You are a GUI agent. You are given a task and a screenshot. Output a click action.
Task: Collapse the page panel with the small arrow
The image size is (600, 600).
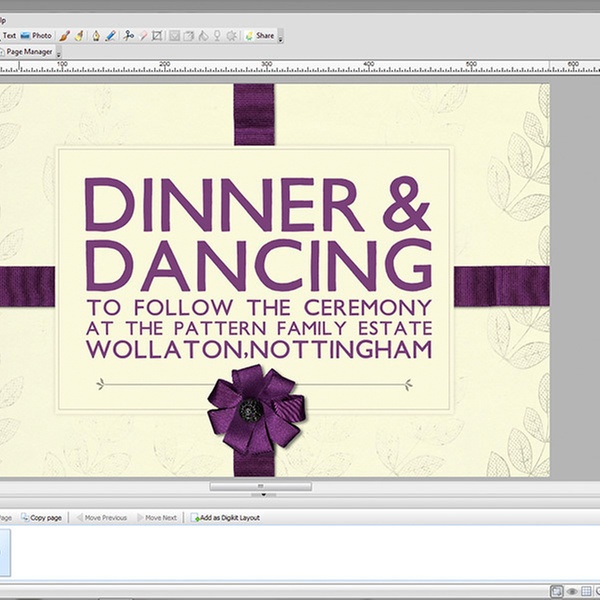coord(262,495)
